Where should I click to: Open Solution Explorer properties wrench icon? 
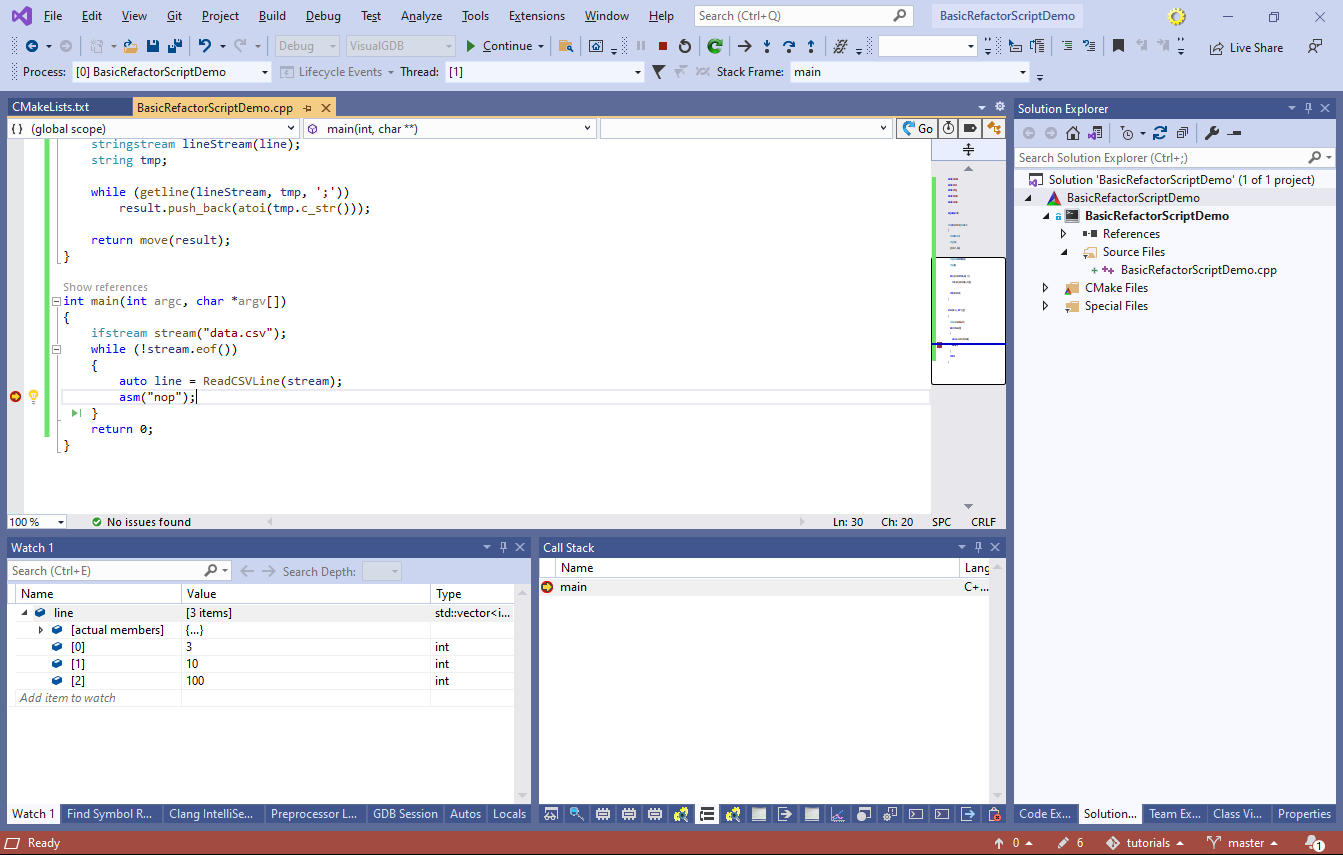coord(1211,133)
